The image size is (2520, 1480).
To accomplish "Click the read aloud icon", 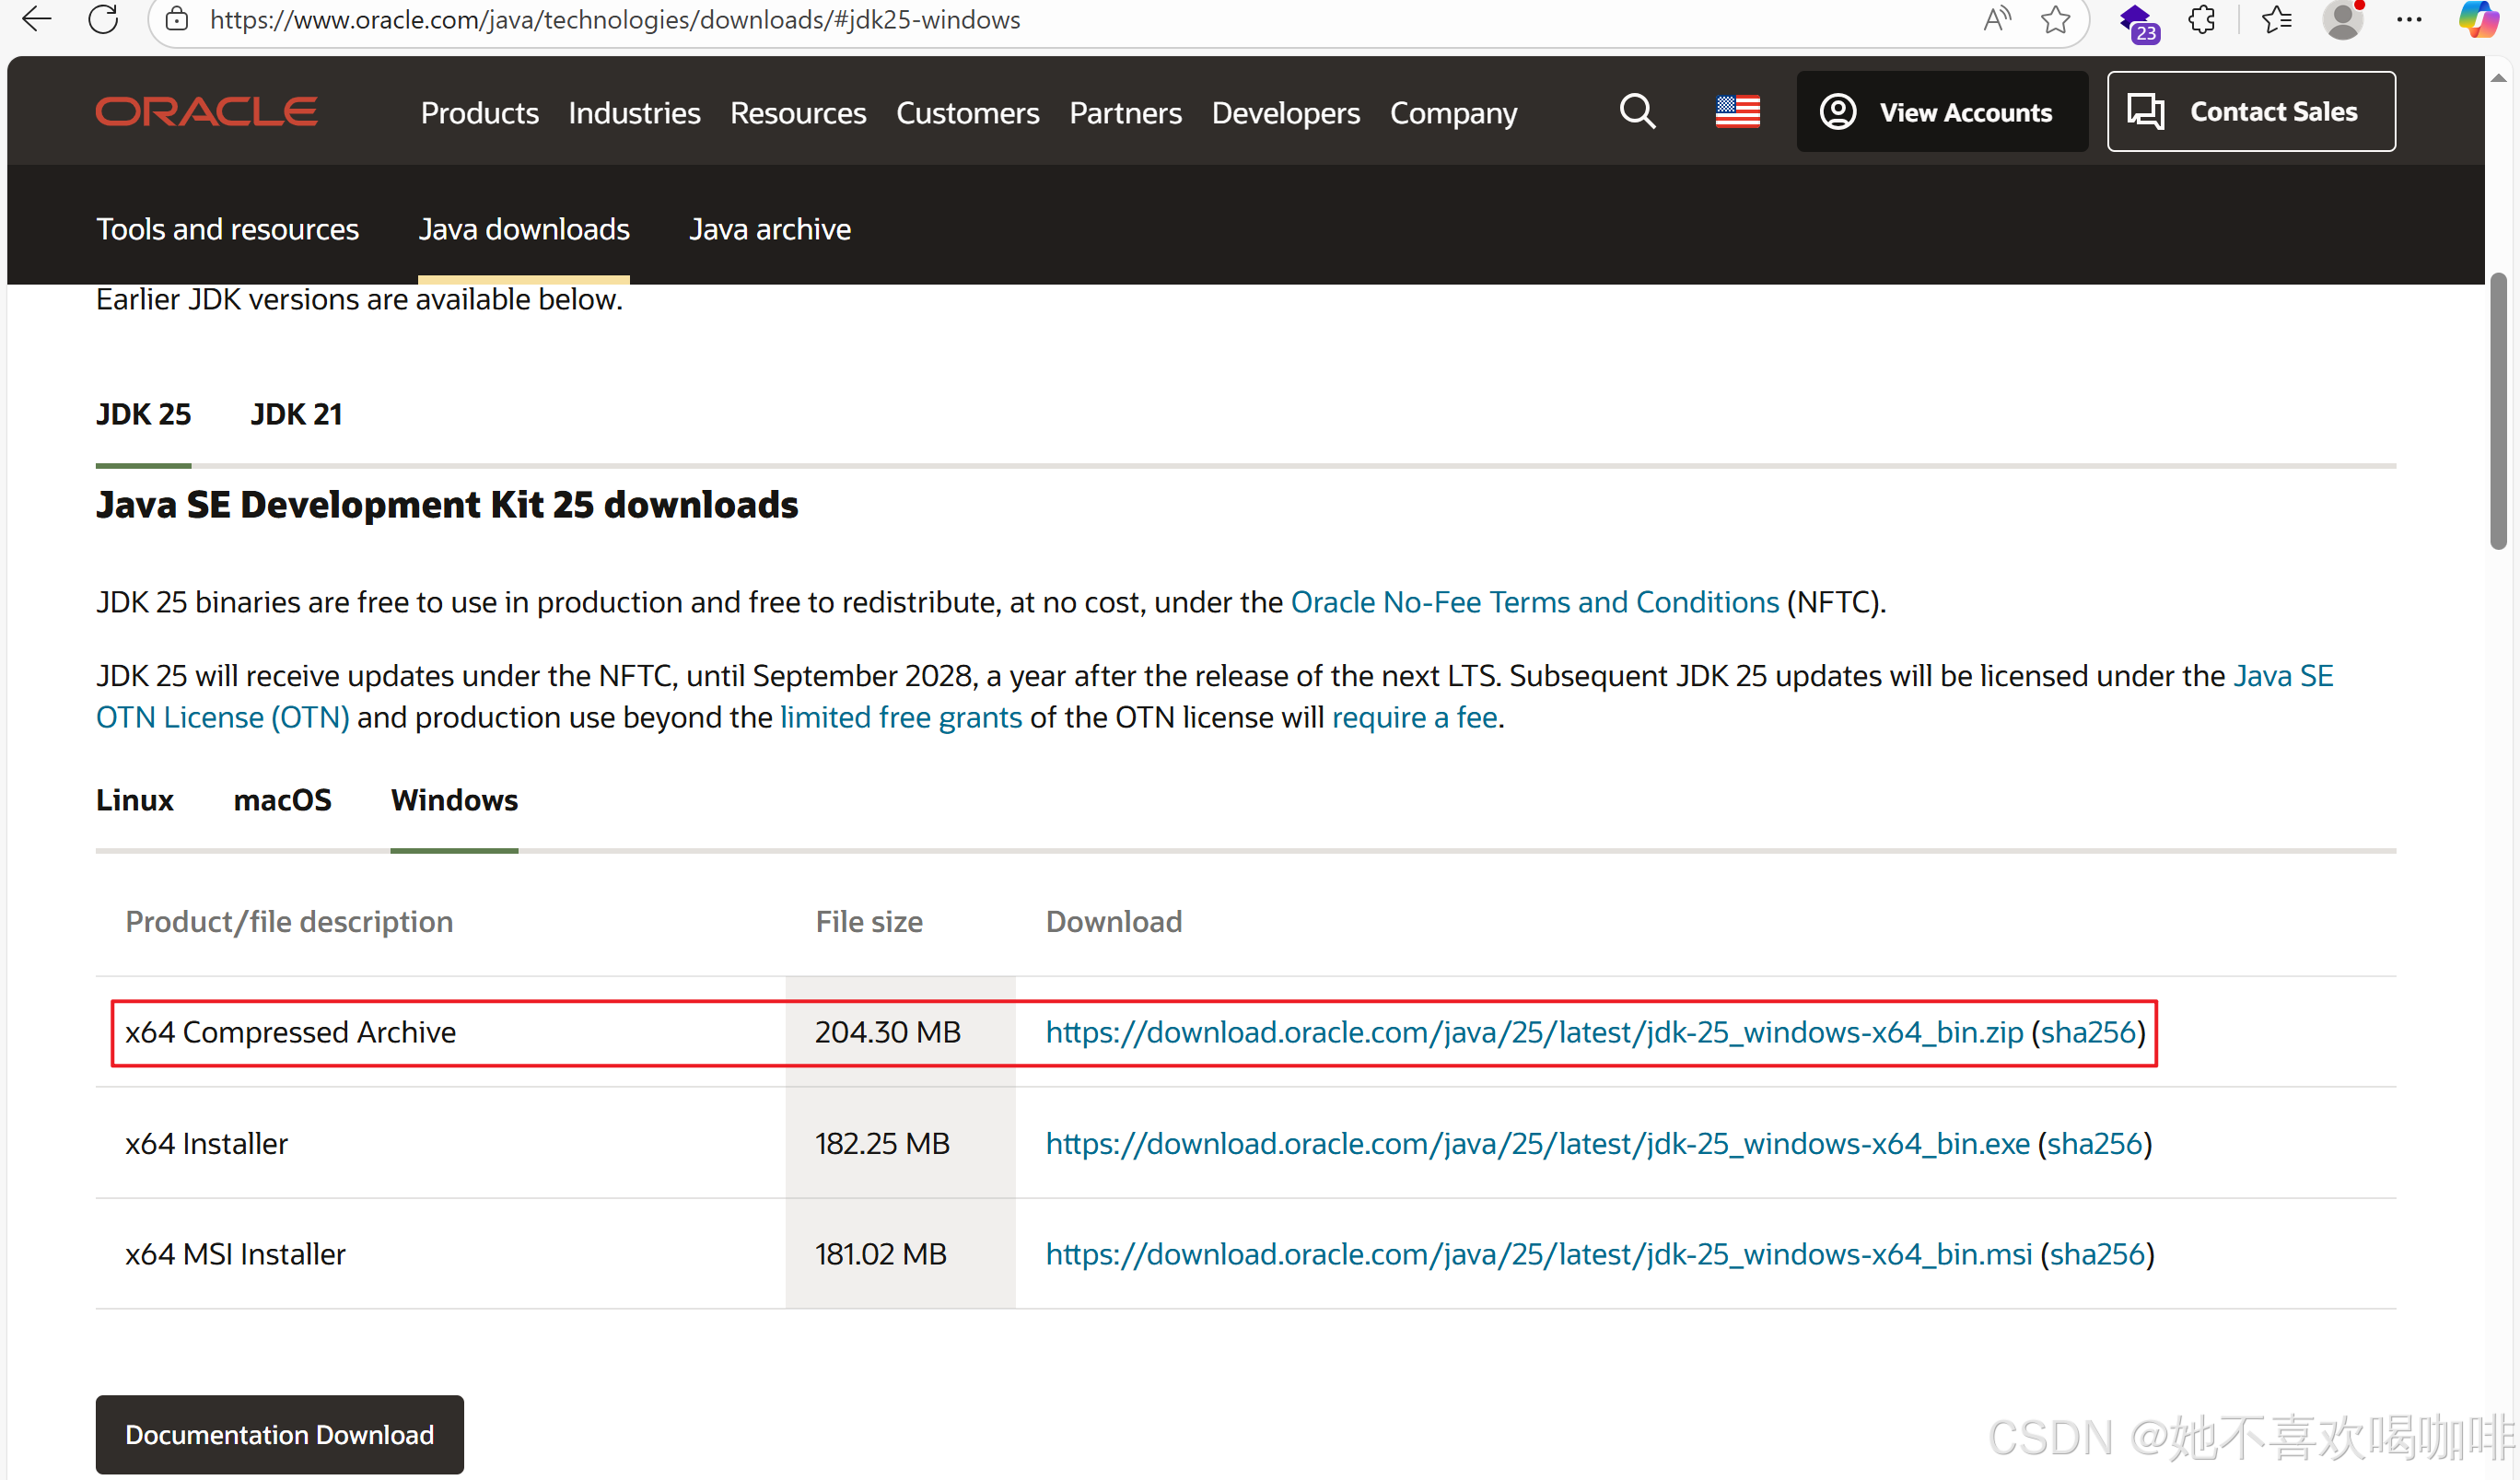I will tap(1996, 19).
